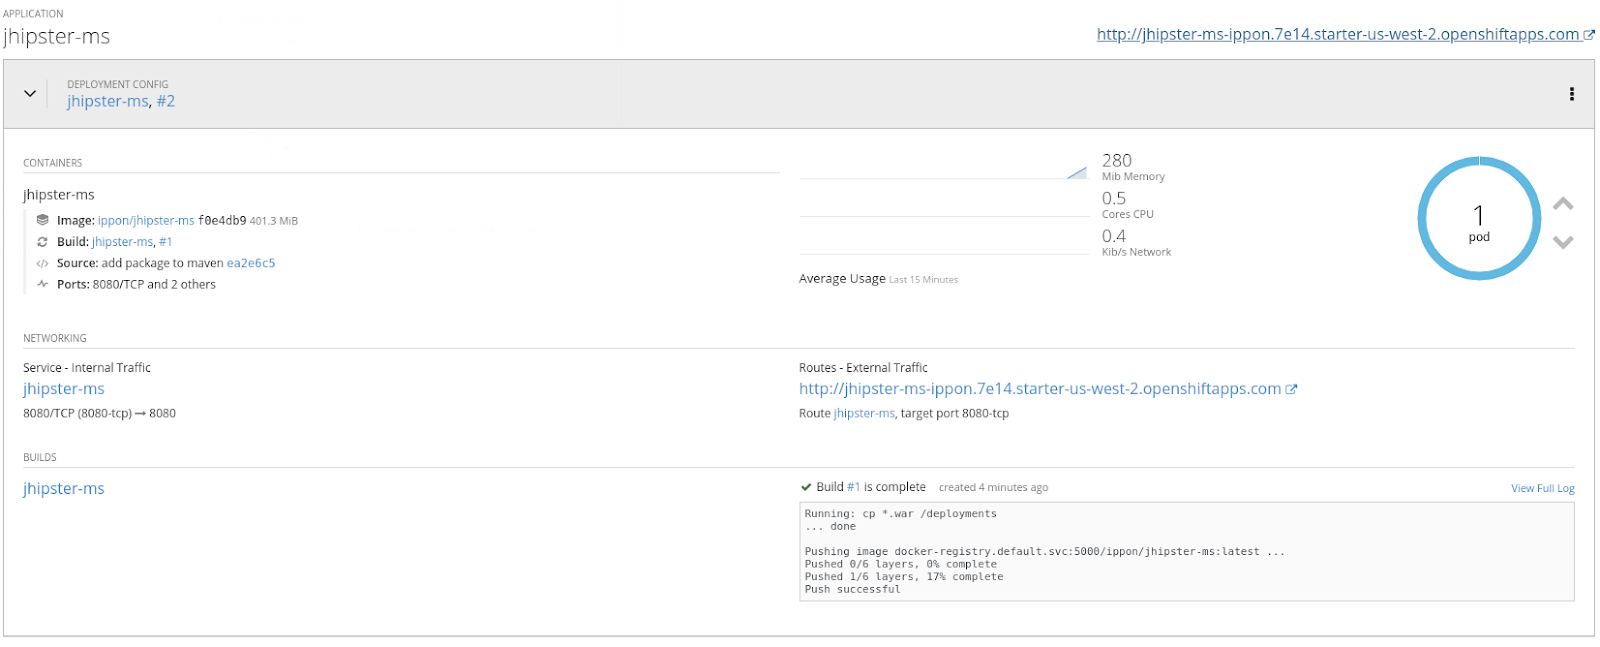Click the memory usage sparkline chart
Viewport: 1600px width, 647px height.
(x=943, y=172)
